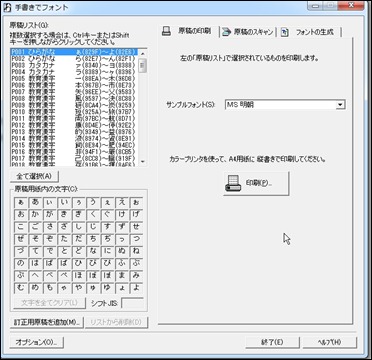Select P003 カタカナ list entry
This screenshot has width=372, height=360.
[74, 64]
